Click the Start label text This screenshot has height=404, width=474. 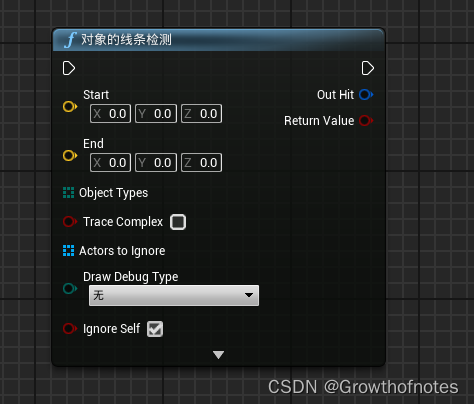[x=96, y=95]
